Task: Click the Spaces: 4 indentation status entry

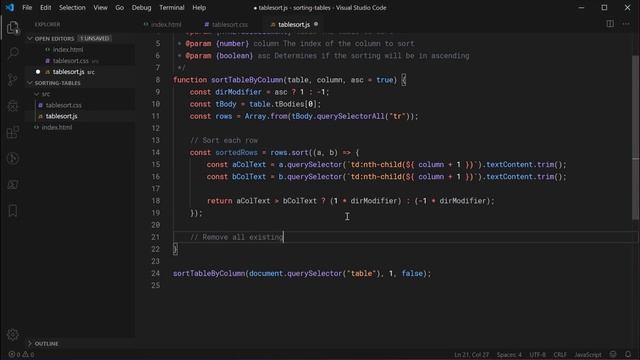Action: click(x=509, y=354)
